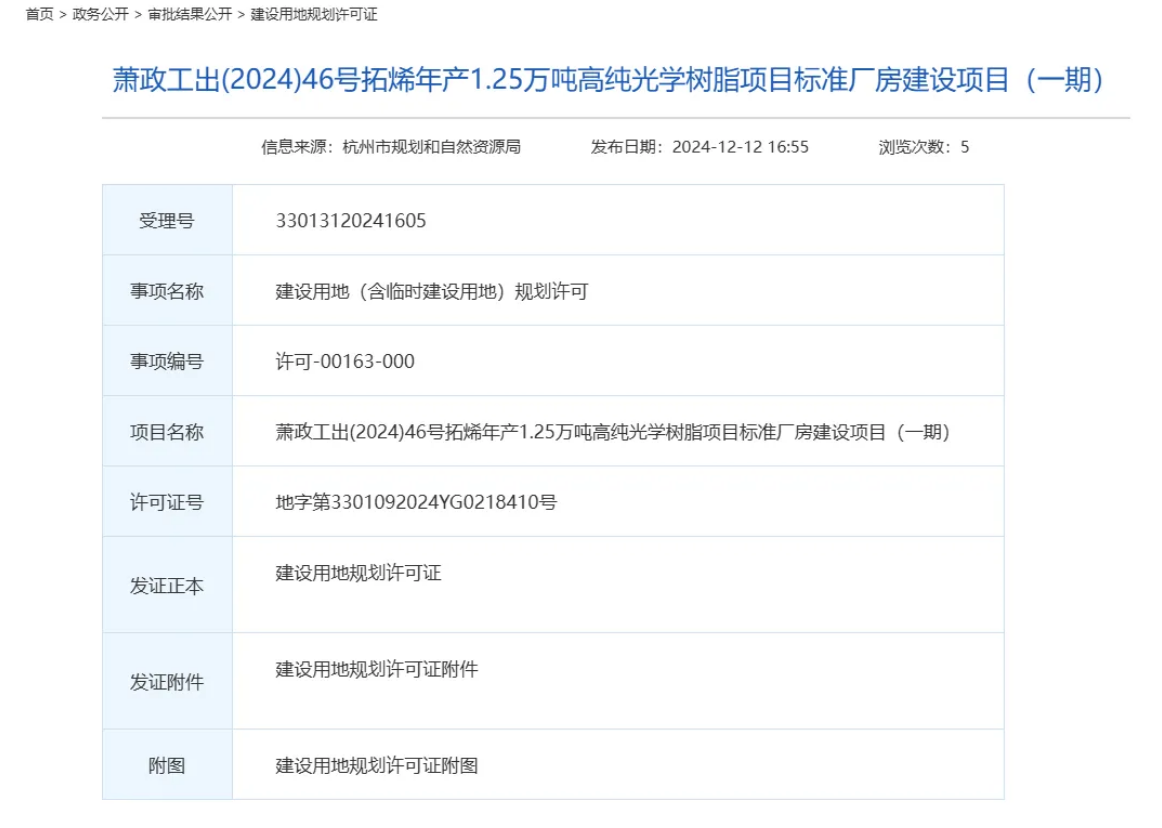Image resolution: width=1162 pixels, height=828 pixels.
Task: Click the 许可证号 row label
Action: tap(167, 503)
